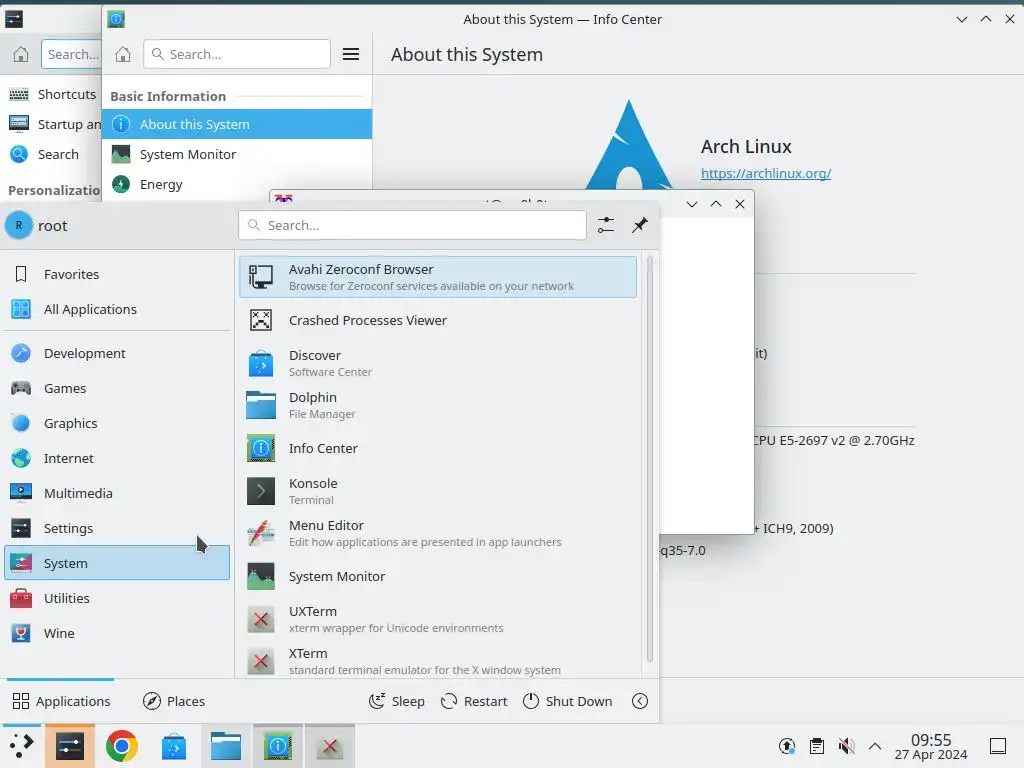Open Games category
1024x768 pixels.
tap(117, 388)
